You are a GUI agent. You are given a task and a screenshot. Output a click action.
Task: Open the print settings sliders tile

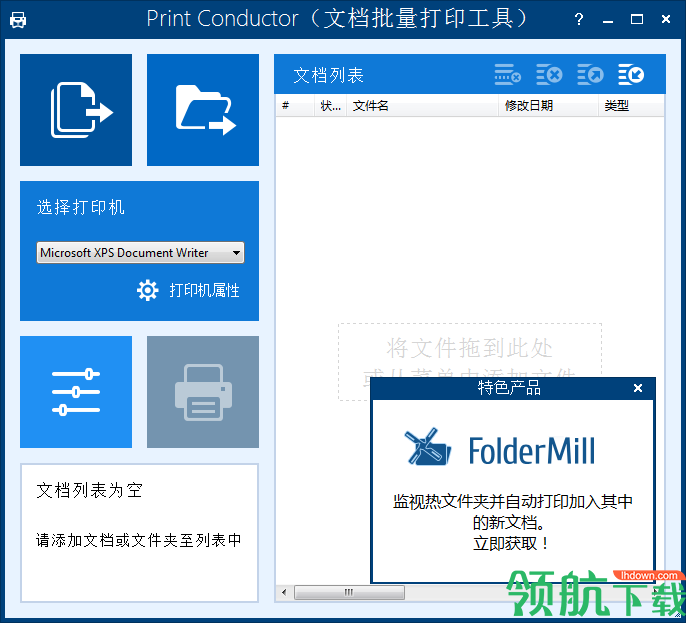pos(76,392)
